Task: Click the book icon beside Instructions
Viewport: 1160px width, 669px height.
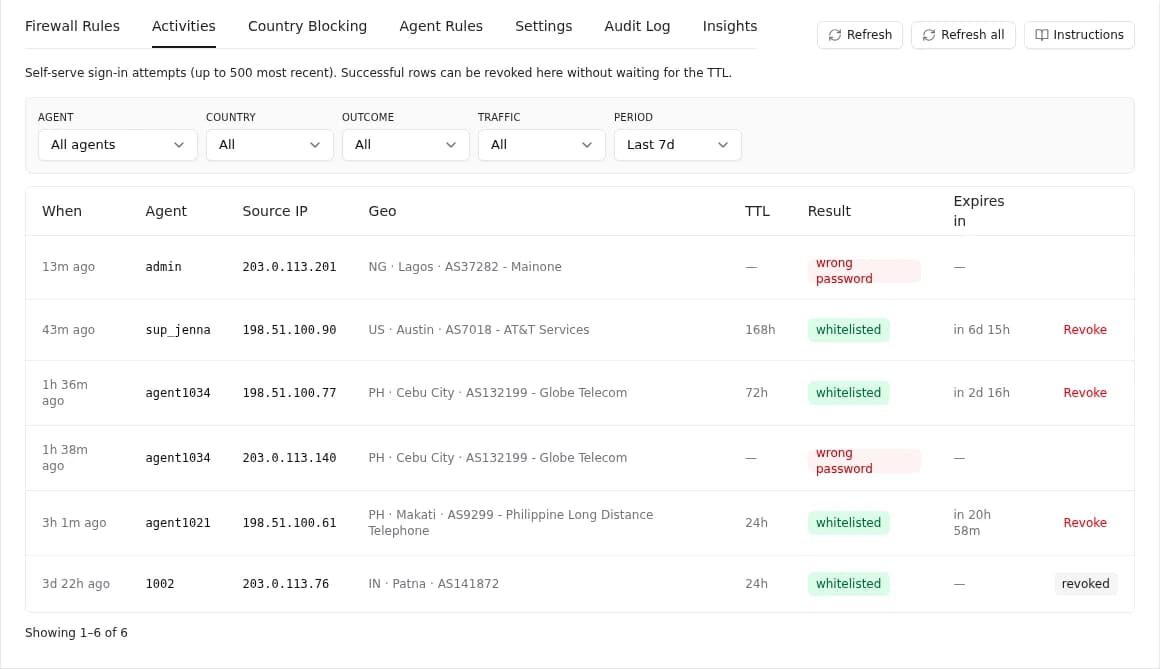Action: pos(1041,35)
